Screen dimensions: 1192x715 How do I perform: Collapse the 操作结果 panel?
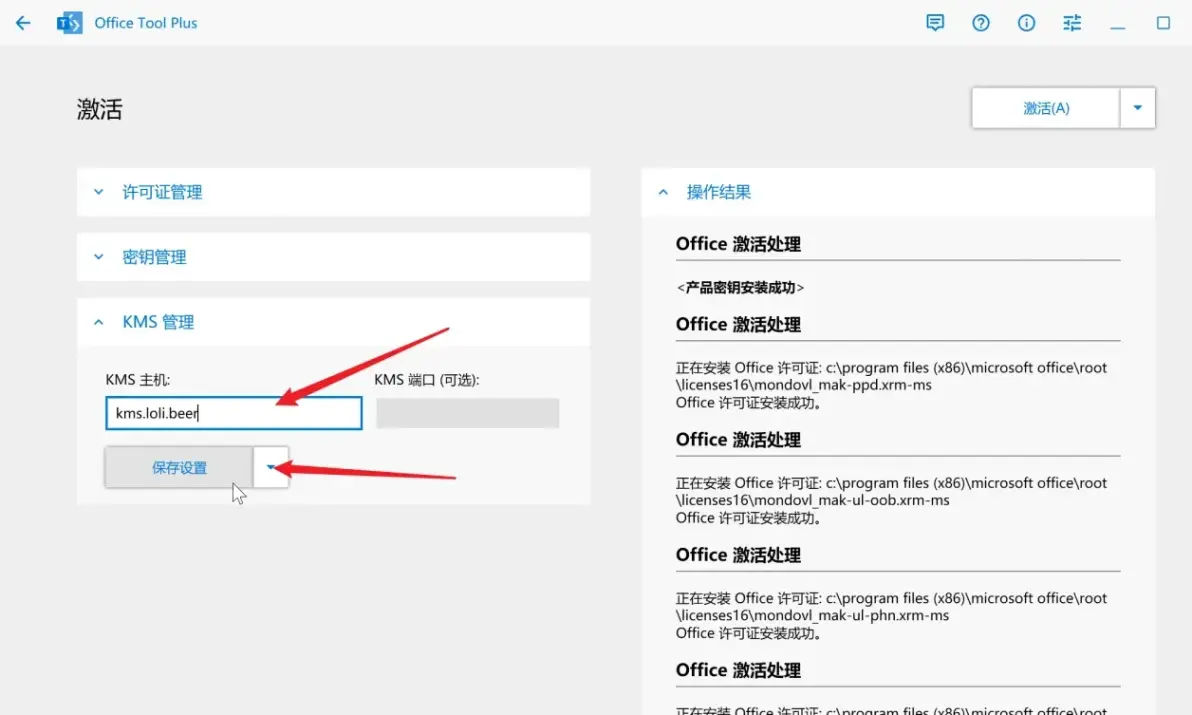898,192
